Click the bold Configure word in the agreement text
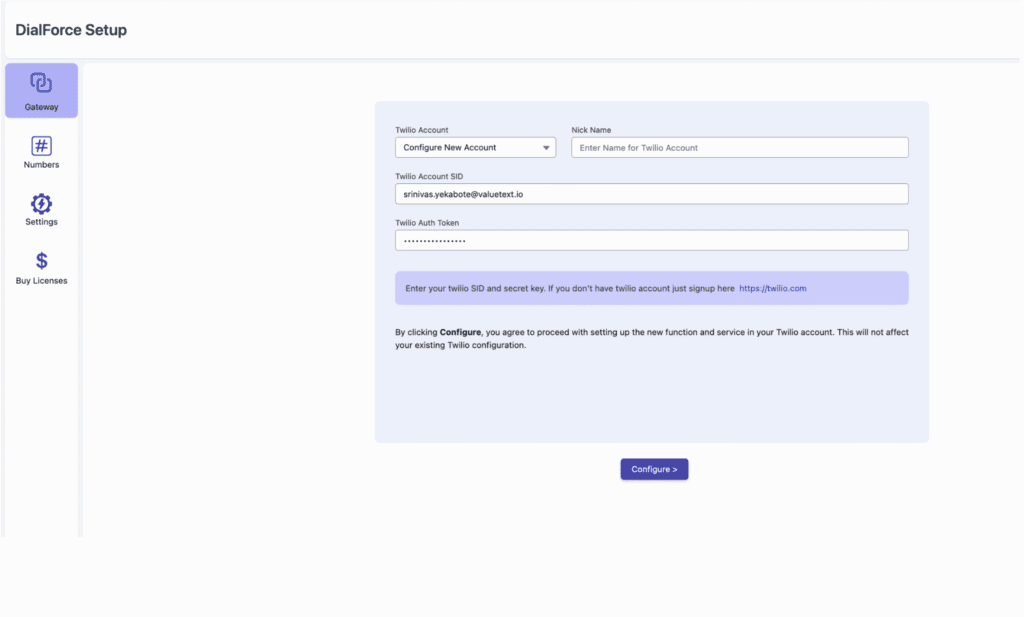Image resolution: width=1024 pixels, height=617 pixels. (x=460, y=332)
